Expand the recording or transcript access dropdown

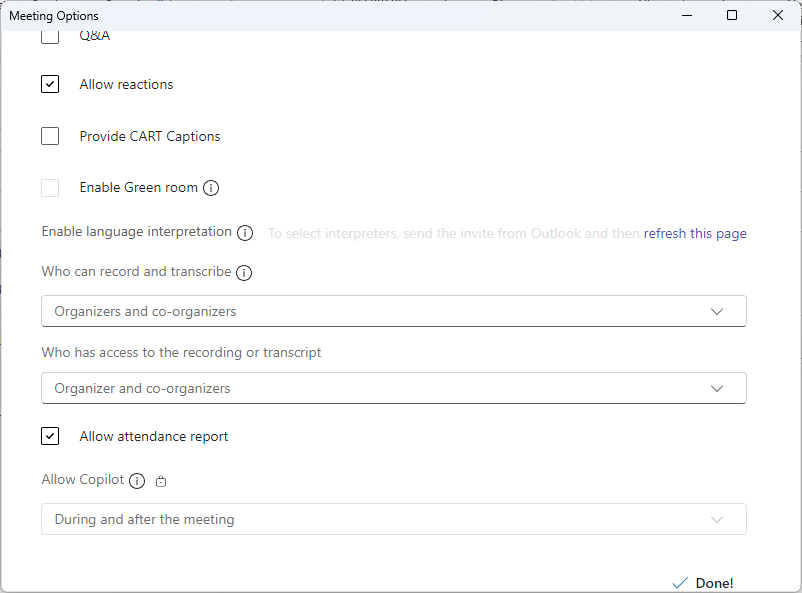click(394, 388)
